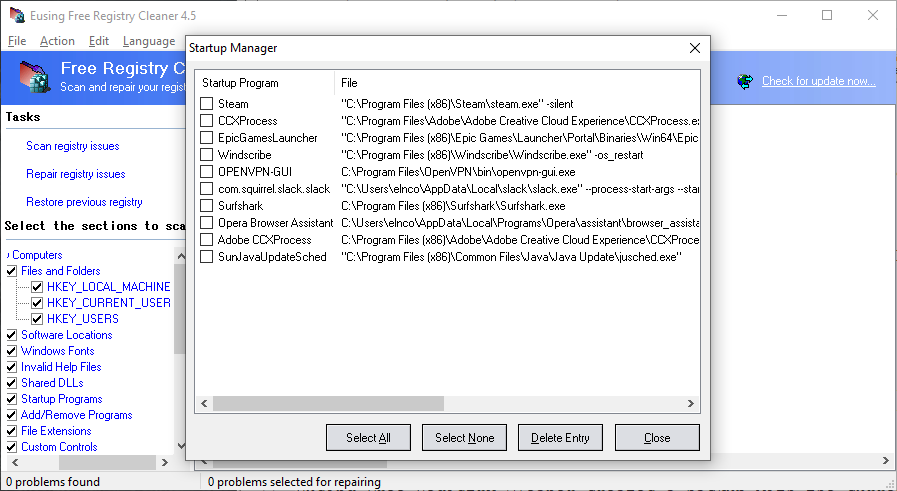Open the Action menu
The height and width of the screenshot is (491, 897).
click(x=57, y=41)
